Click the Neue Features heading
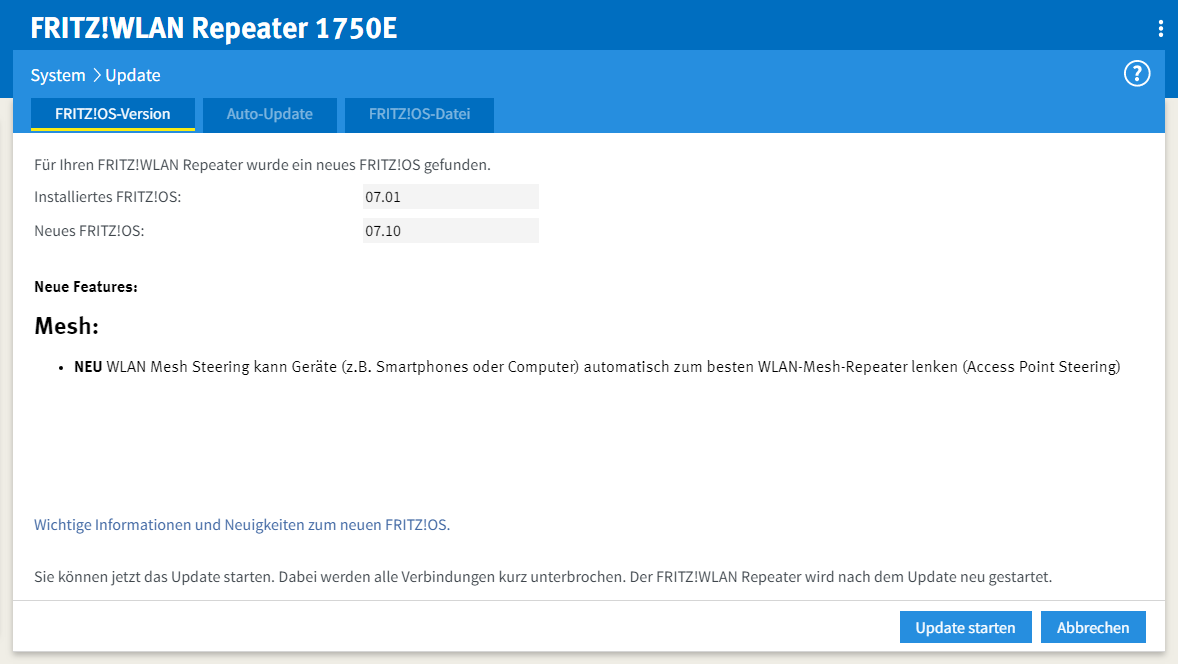This screenshot has width=1178, height=664. [86, 286]
